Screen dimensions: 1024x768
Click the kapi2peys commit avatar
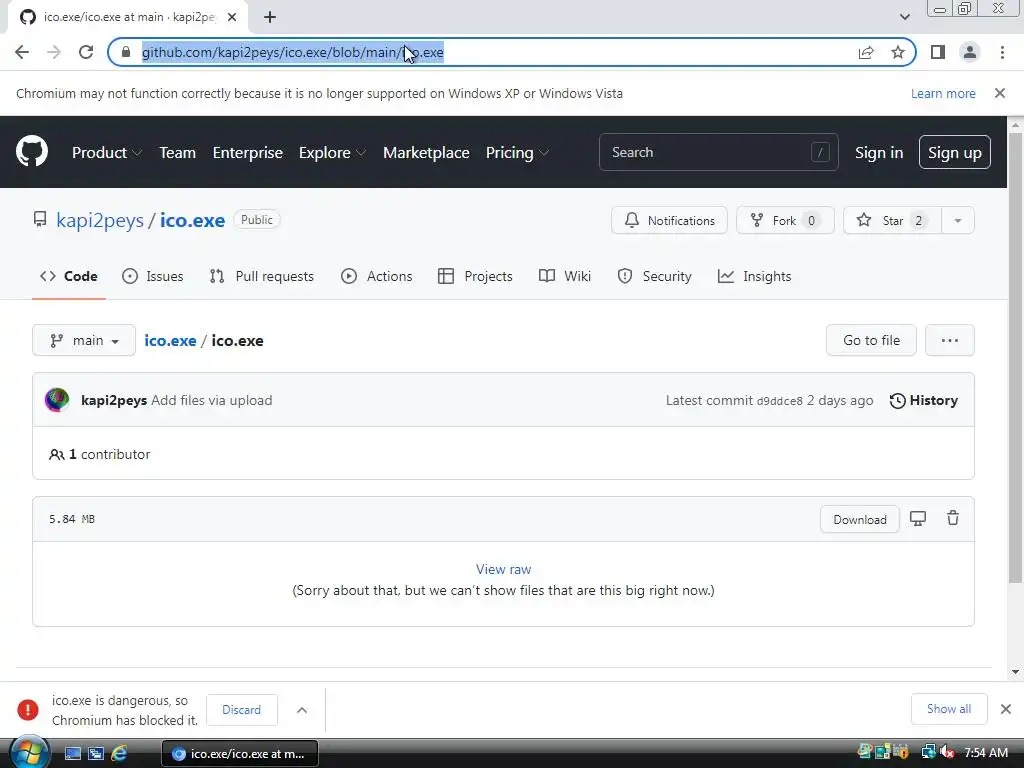57,400
